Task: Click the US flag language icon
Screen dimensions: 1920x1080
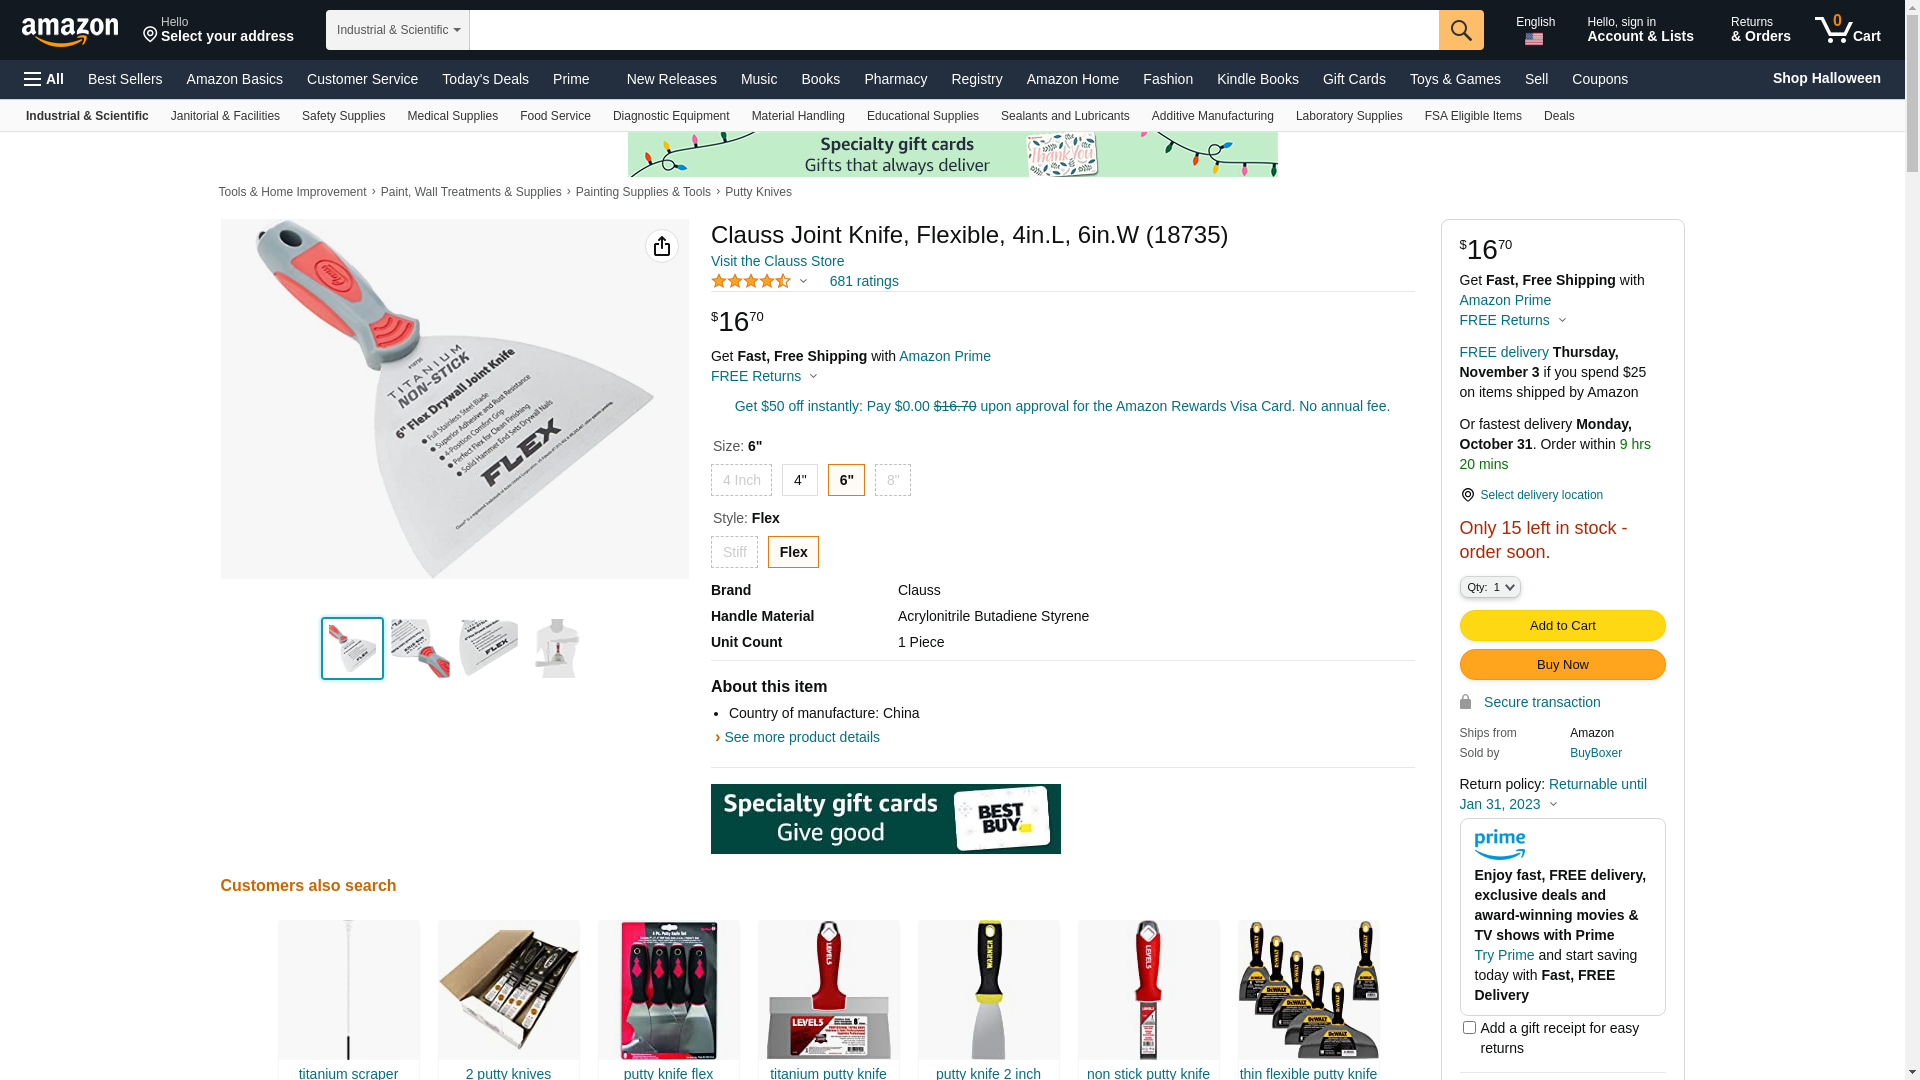Action: tap(1534, 39)
